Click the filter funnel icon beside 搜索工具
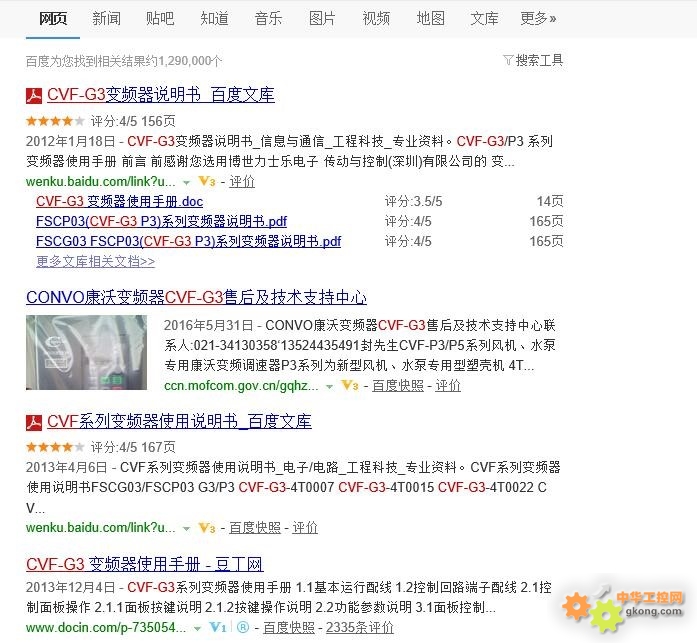Screen dimensions: 697x643 click(508, 60)
